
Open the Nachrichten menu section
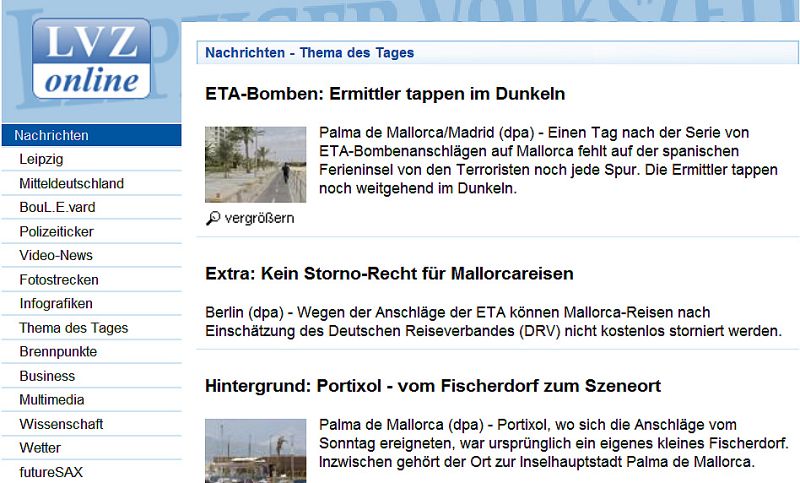[x=52, y=135]
